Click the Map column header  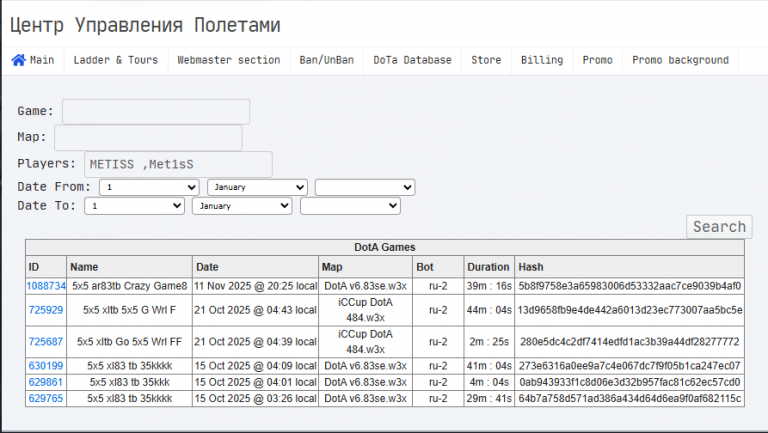coord(365,267)
